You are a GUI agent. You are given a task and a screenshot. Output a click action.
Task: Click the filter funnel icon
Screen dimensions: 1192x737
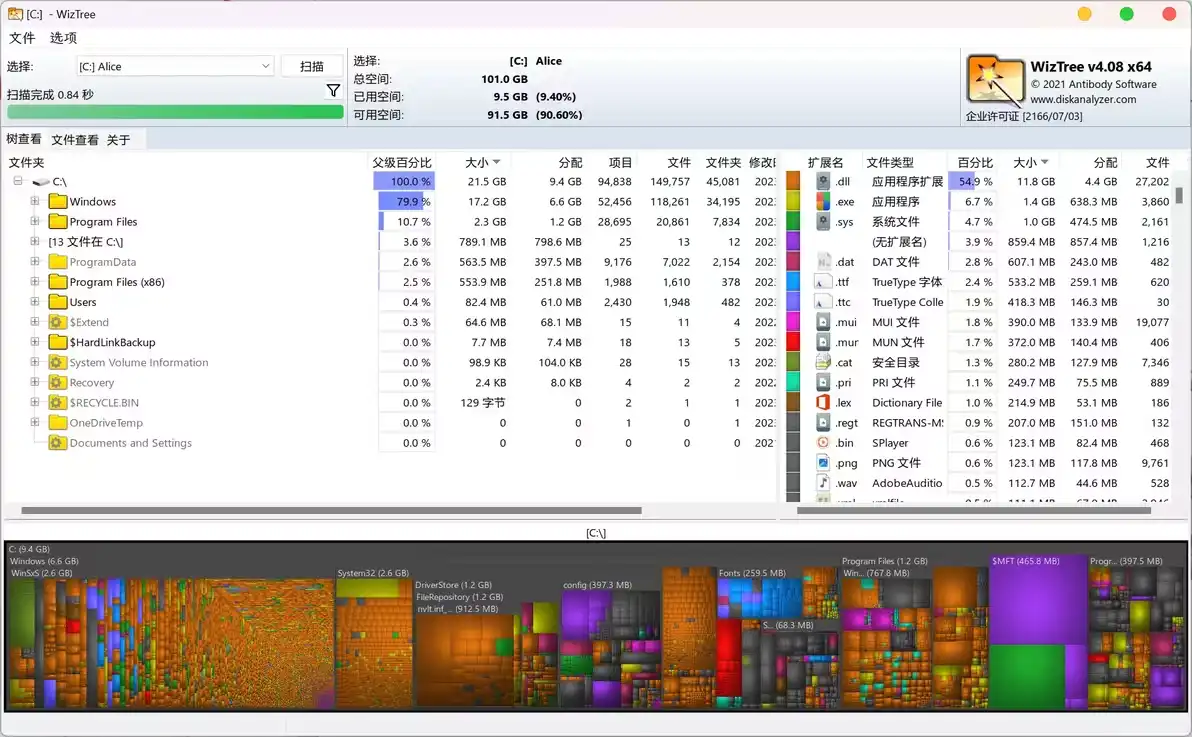333,91
